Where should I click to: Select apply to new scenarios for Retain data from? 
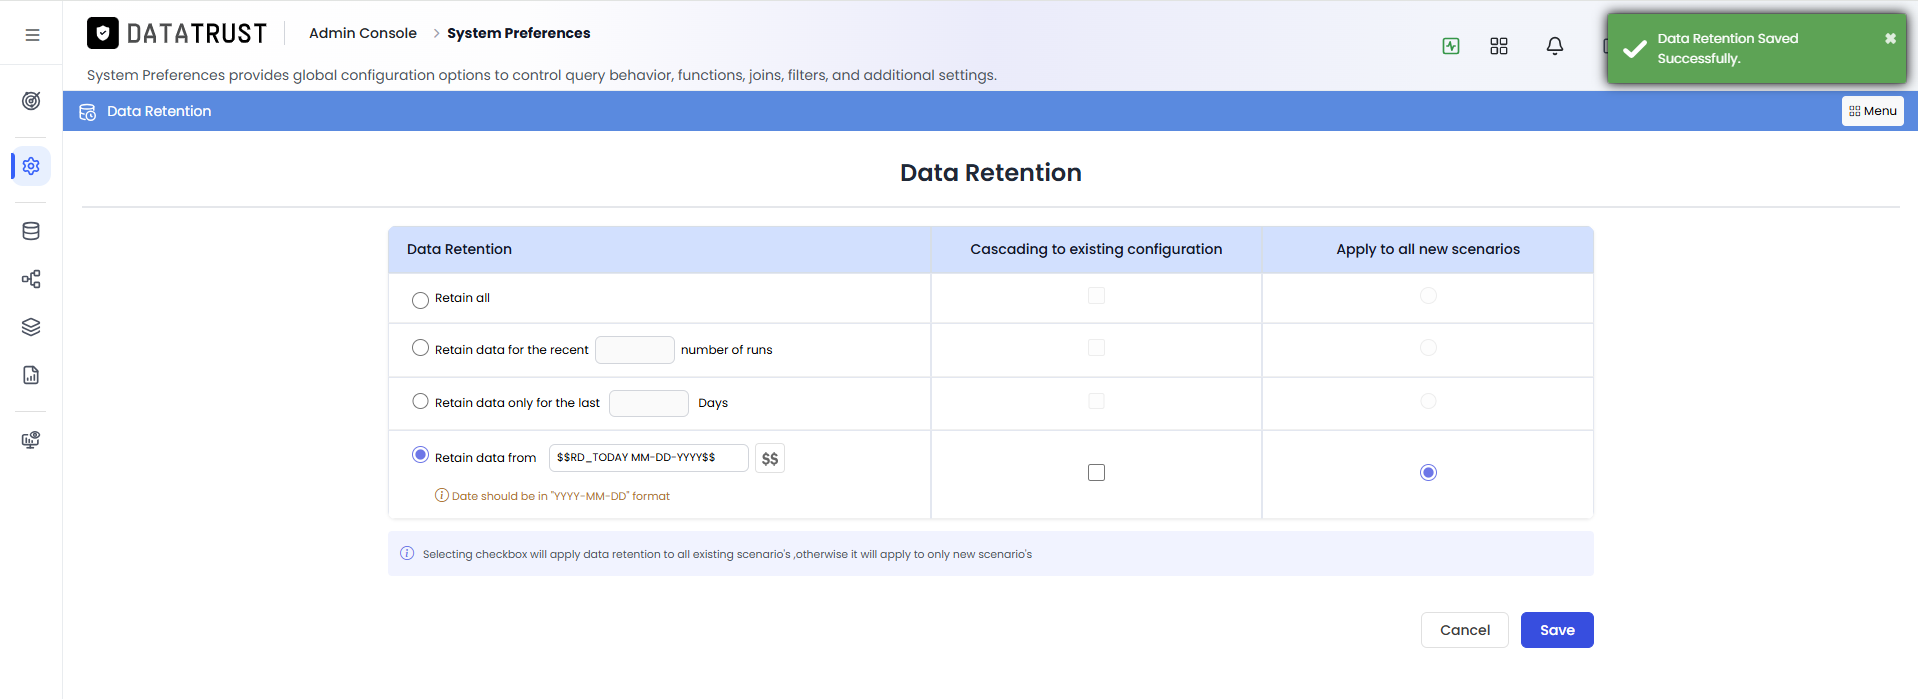tap(1428, 473)
